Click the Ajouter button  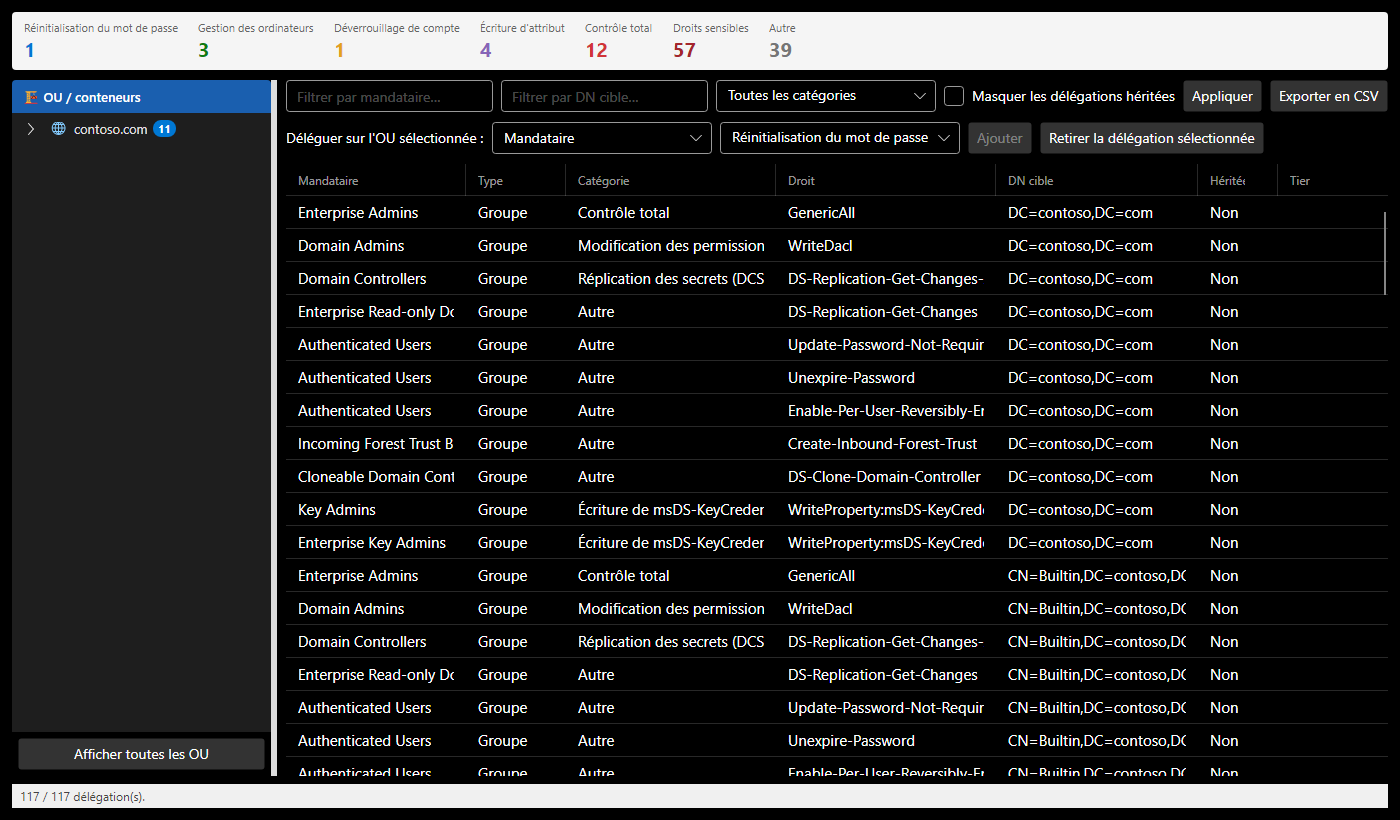click(x=1000, y=138)
